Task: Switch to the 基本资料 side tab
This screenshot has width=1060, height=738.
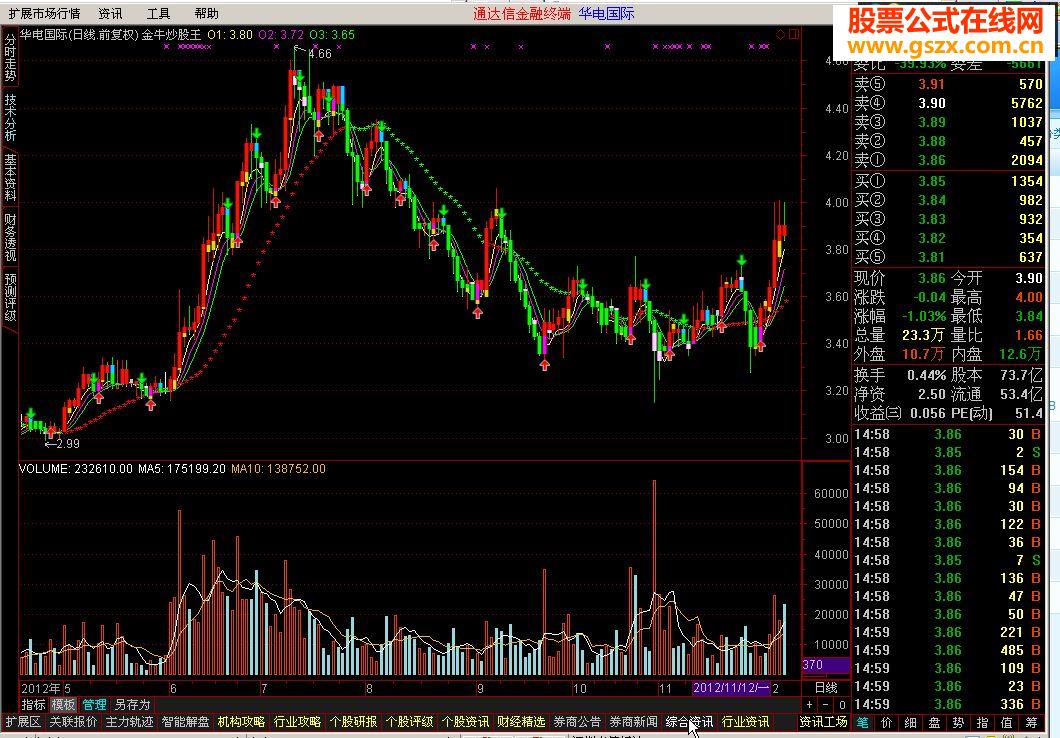Action: click(x=10, y=176)
